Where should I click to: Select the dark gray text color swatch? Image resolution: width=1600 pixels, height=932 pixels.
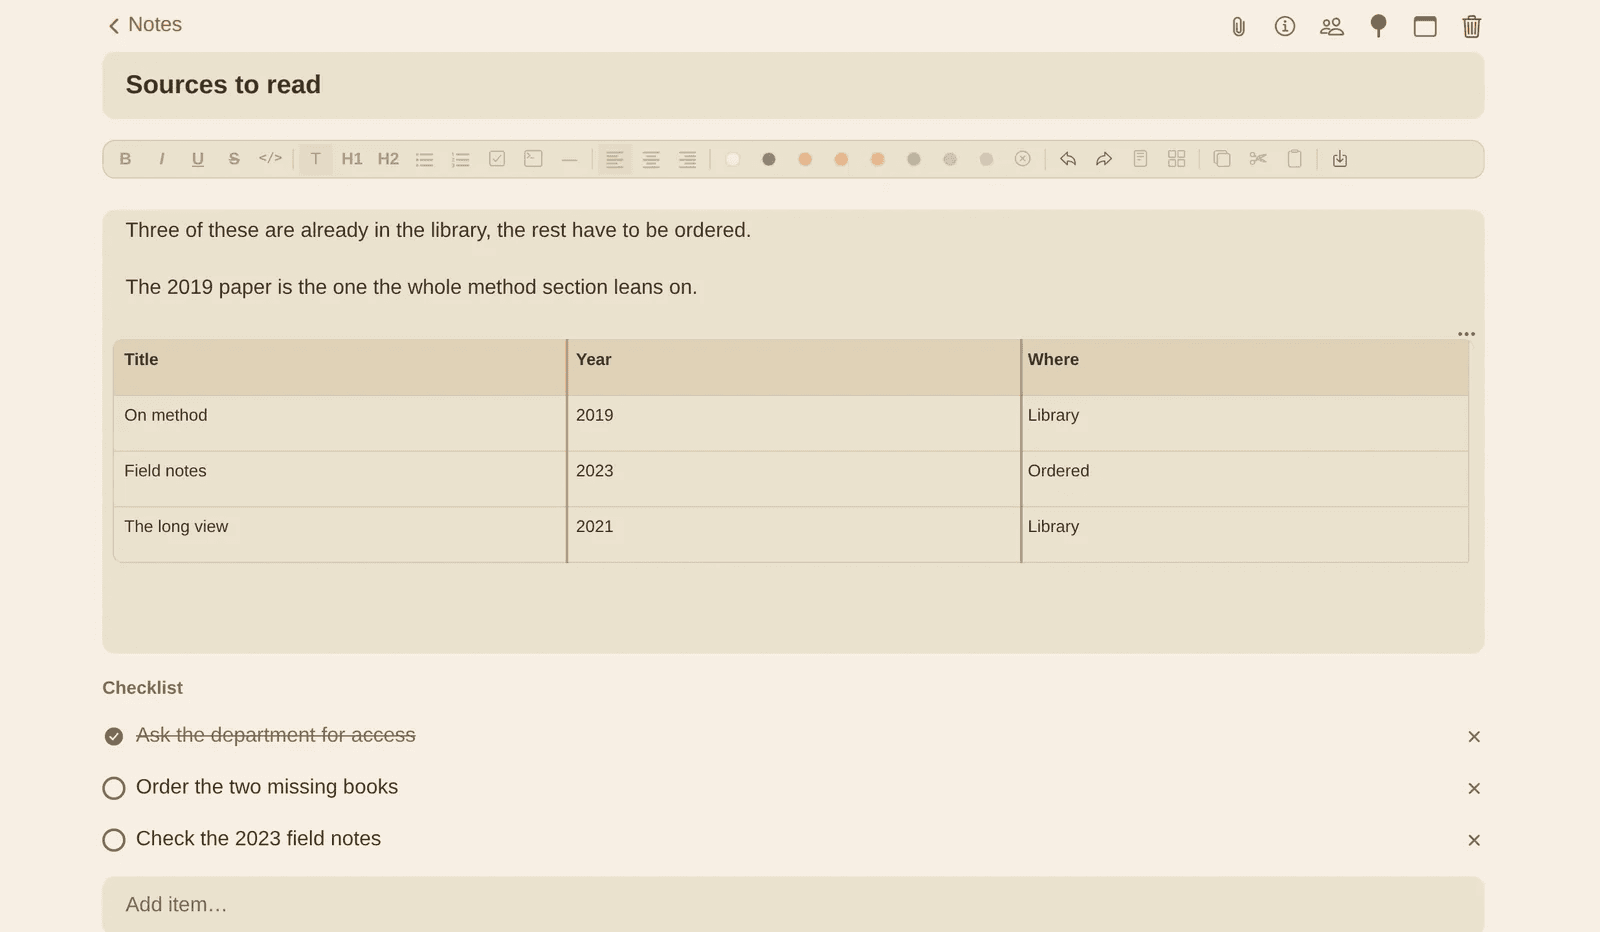(768, 159)
